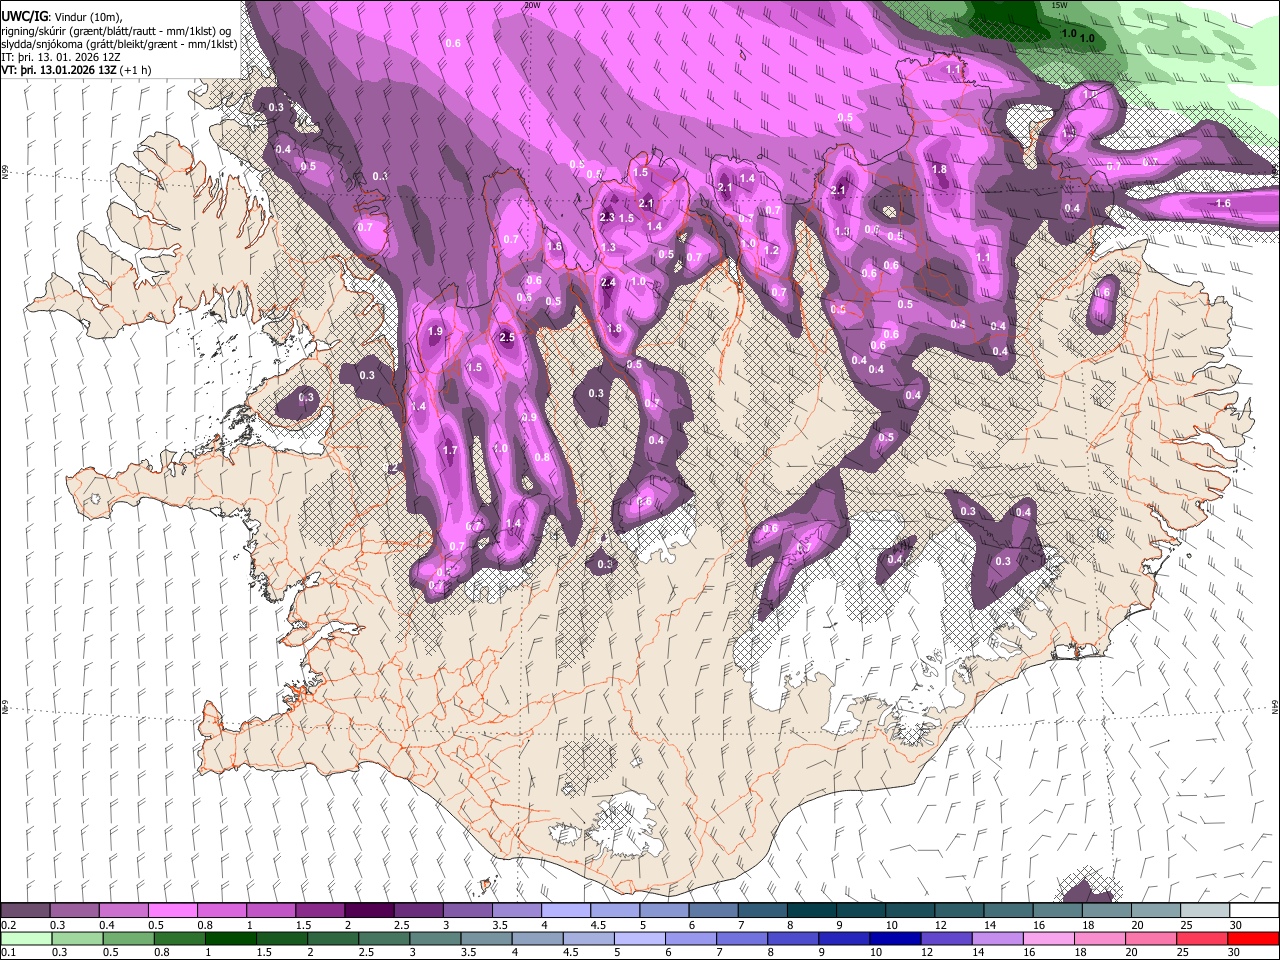
Task: Pick the magenta 1.5 swatch in top legend row
Action: (x=319, y=911)
